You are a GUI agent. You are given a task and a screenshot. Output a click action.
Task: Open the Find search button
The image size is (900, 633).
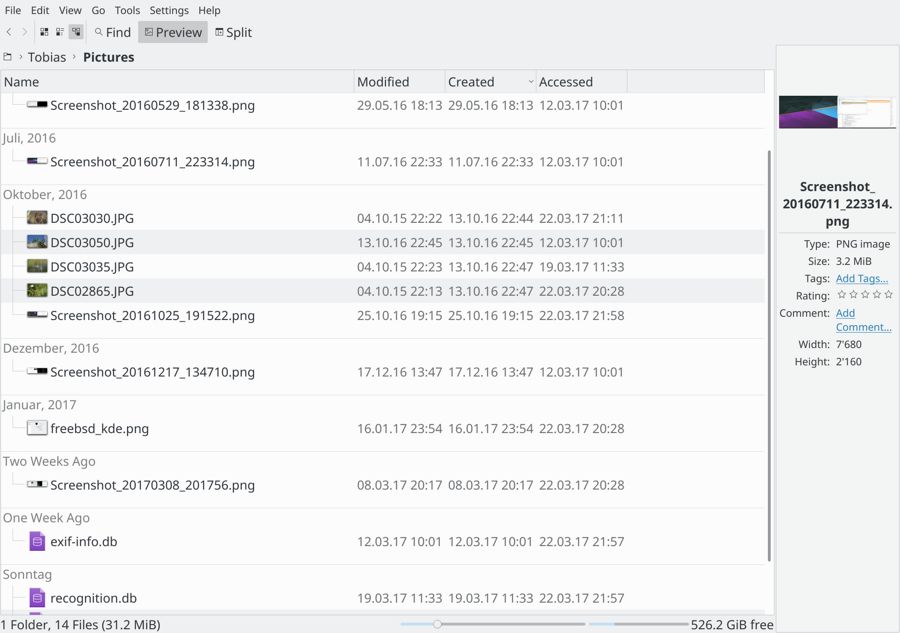113,32
